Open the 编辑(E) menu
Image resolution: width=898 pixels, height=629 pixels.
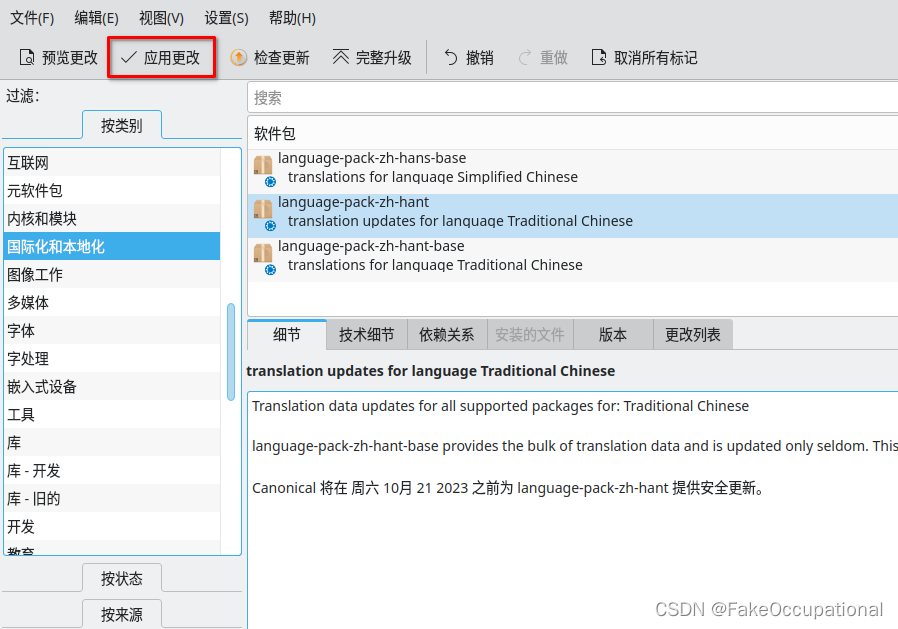(96, 18)
